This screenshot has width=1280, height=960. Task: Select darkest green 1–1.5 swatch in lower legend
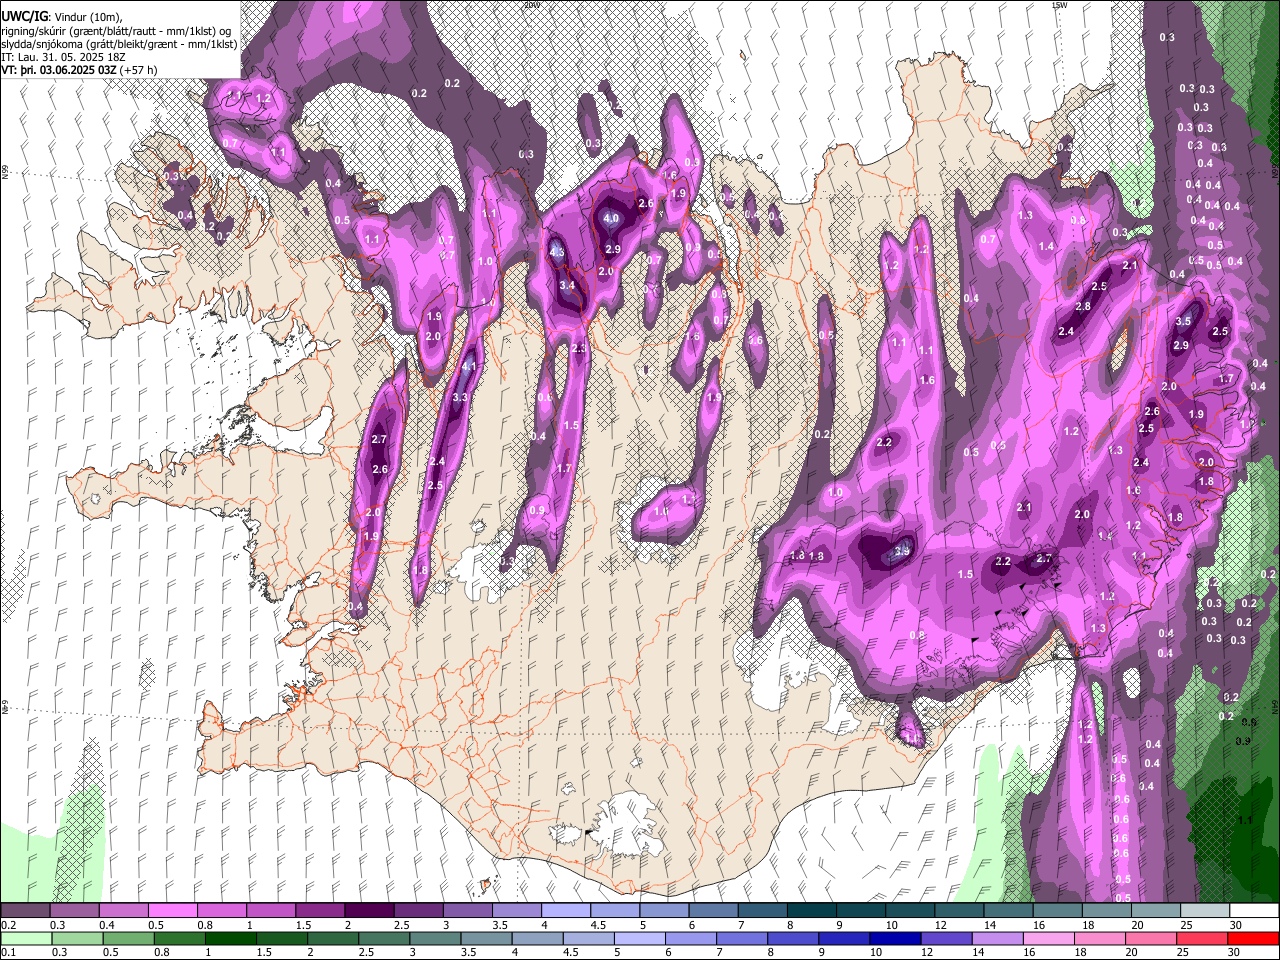pos(229,939)
